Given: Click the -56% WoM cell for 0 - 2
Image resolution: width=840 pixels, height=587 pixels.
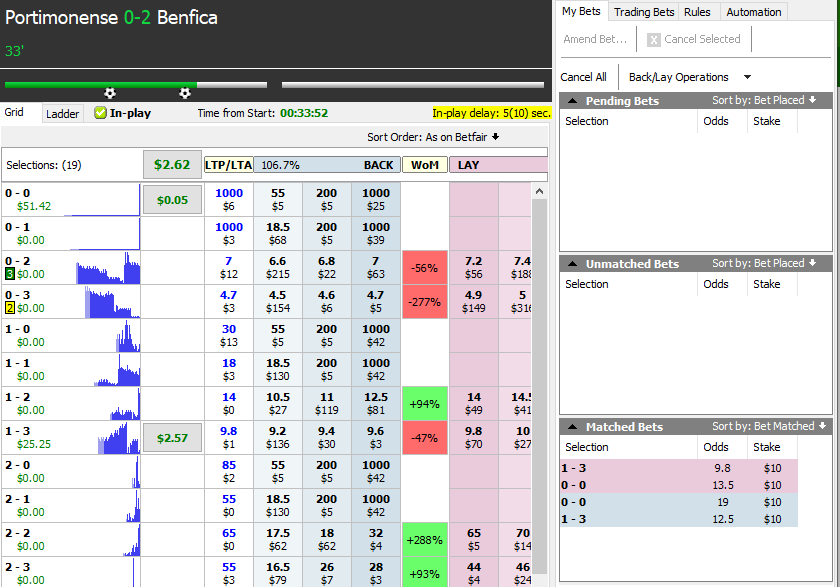Looking at the screenshot, I should pos(425,268).
